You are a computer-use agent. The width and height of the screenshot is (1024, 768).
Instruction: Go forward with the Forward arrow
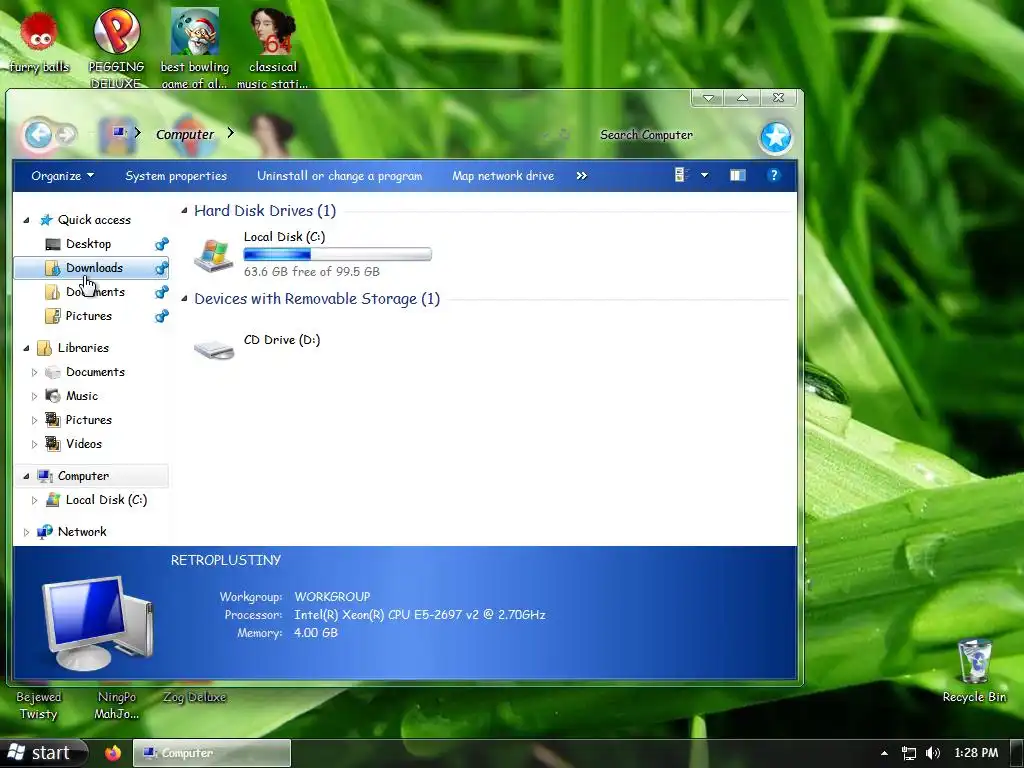[67, 135]
